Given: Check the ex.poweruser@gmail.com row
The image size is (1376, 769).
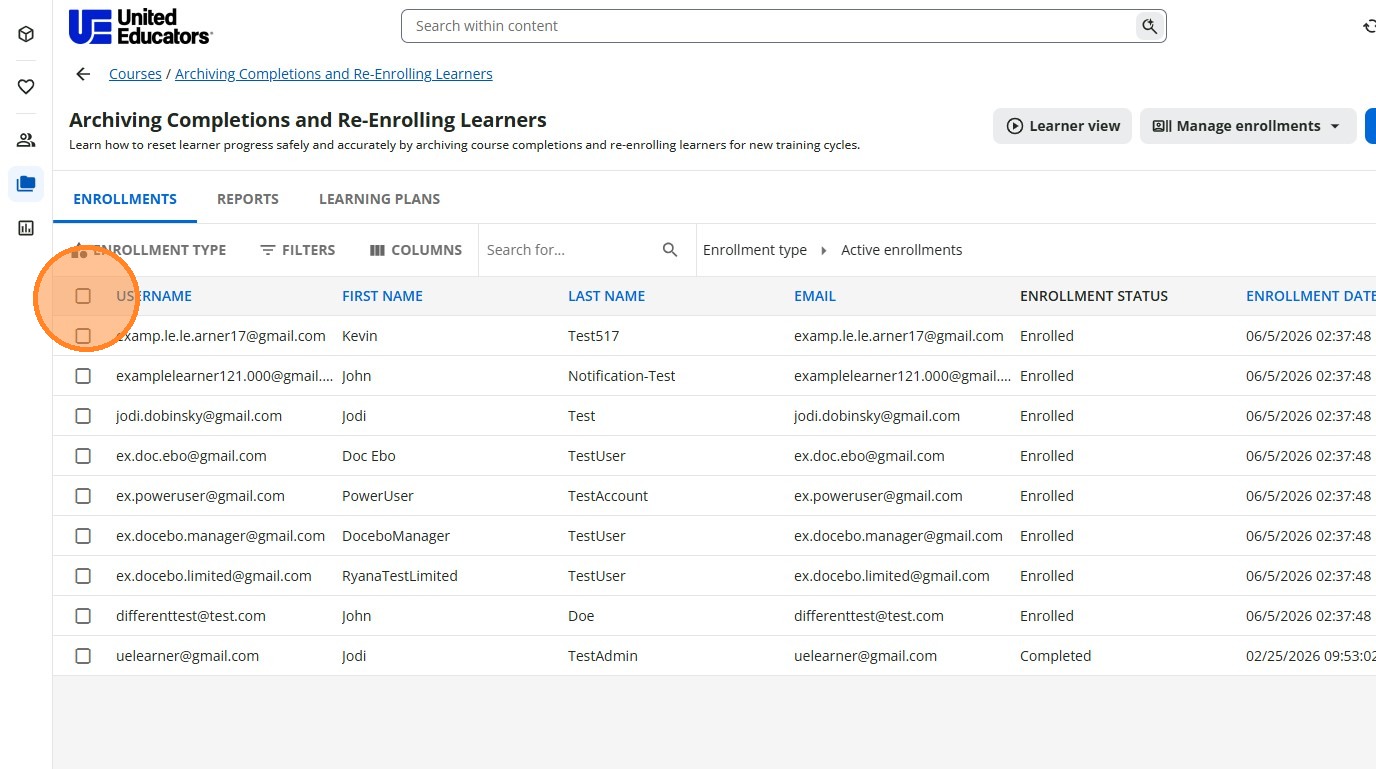Looking at the screenshot, I should click(83, 496).
